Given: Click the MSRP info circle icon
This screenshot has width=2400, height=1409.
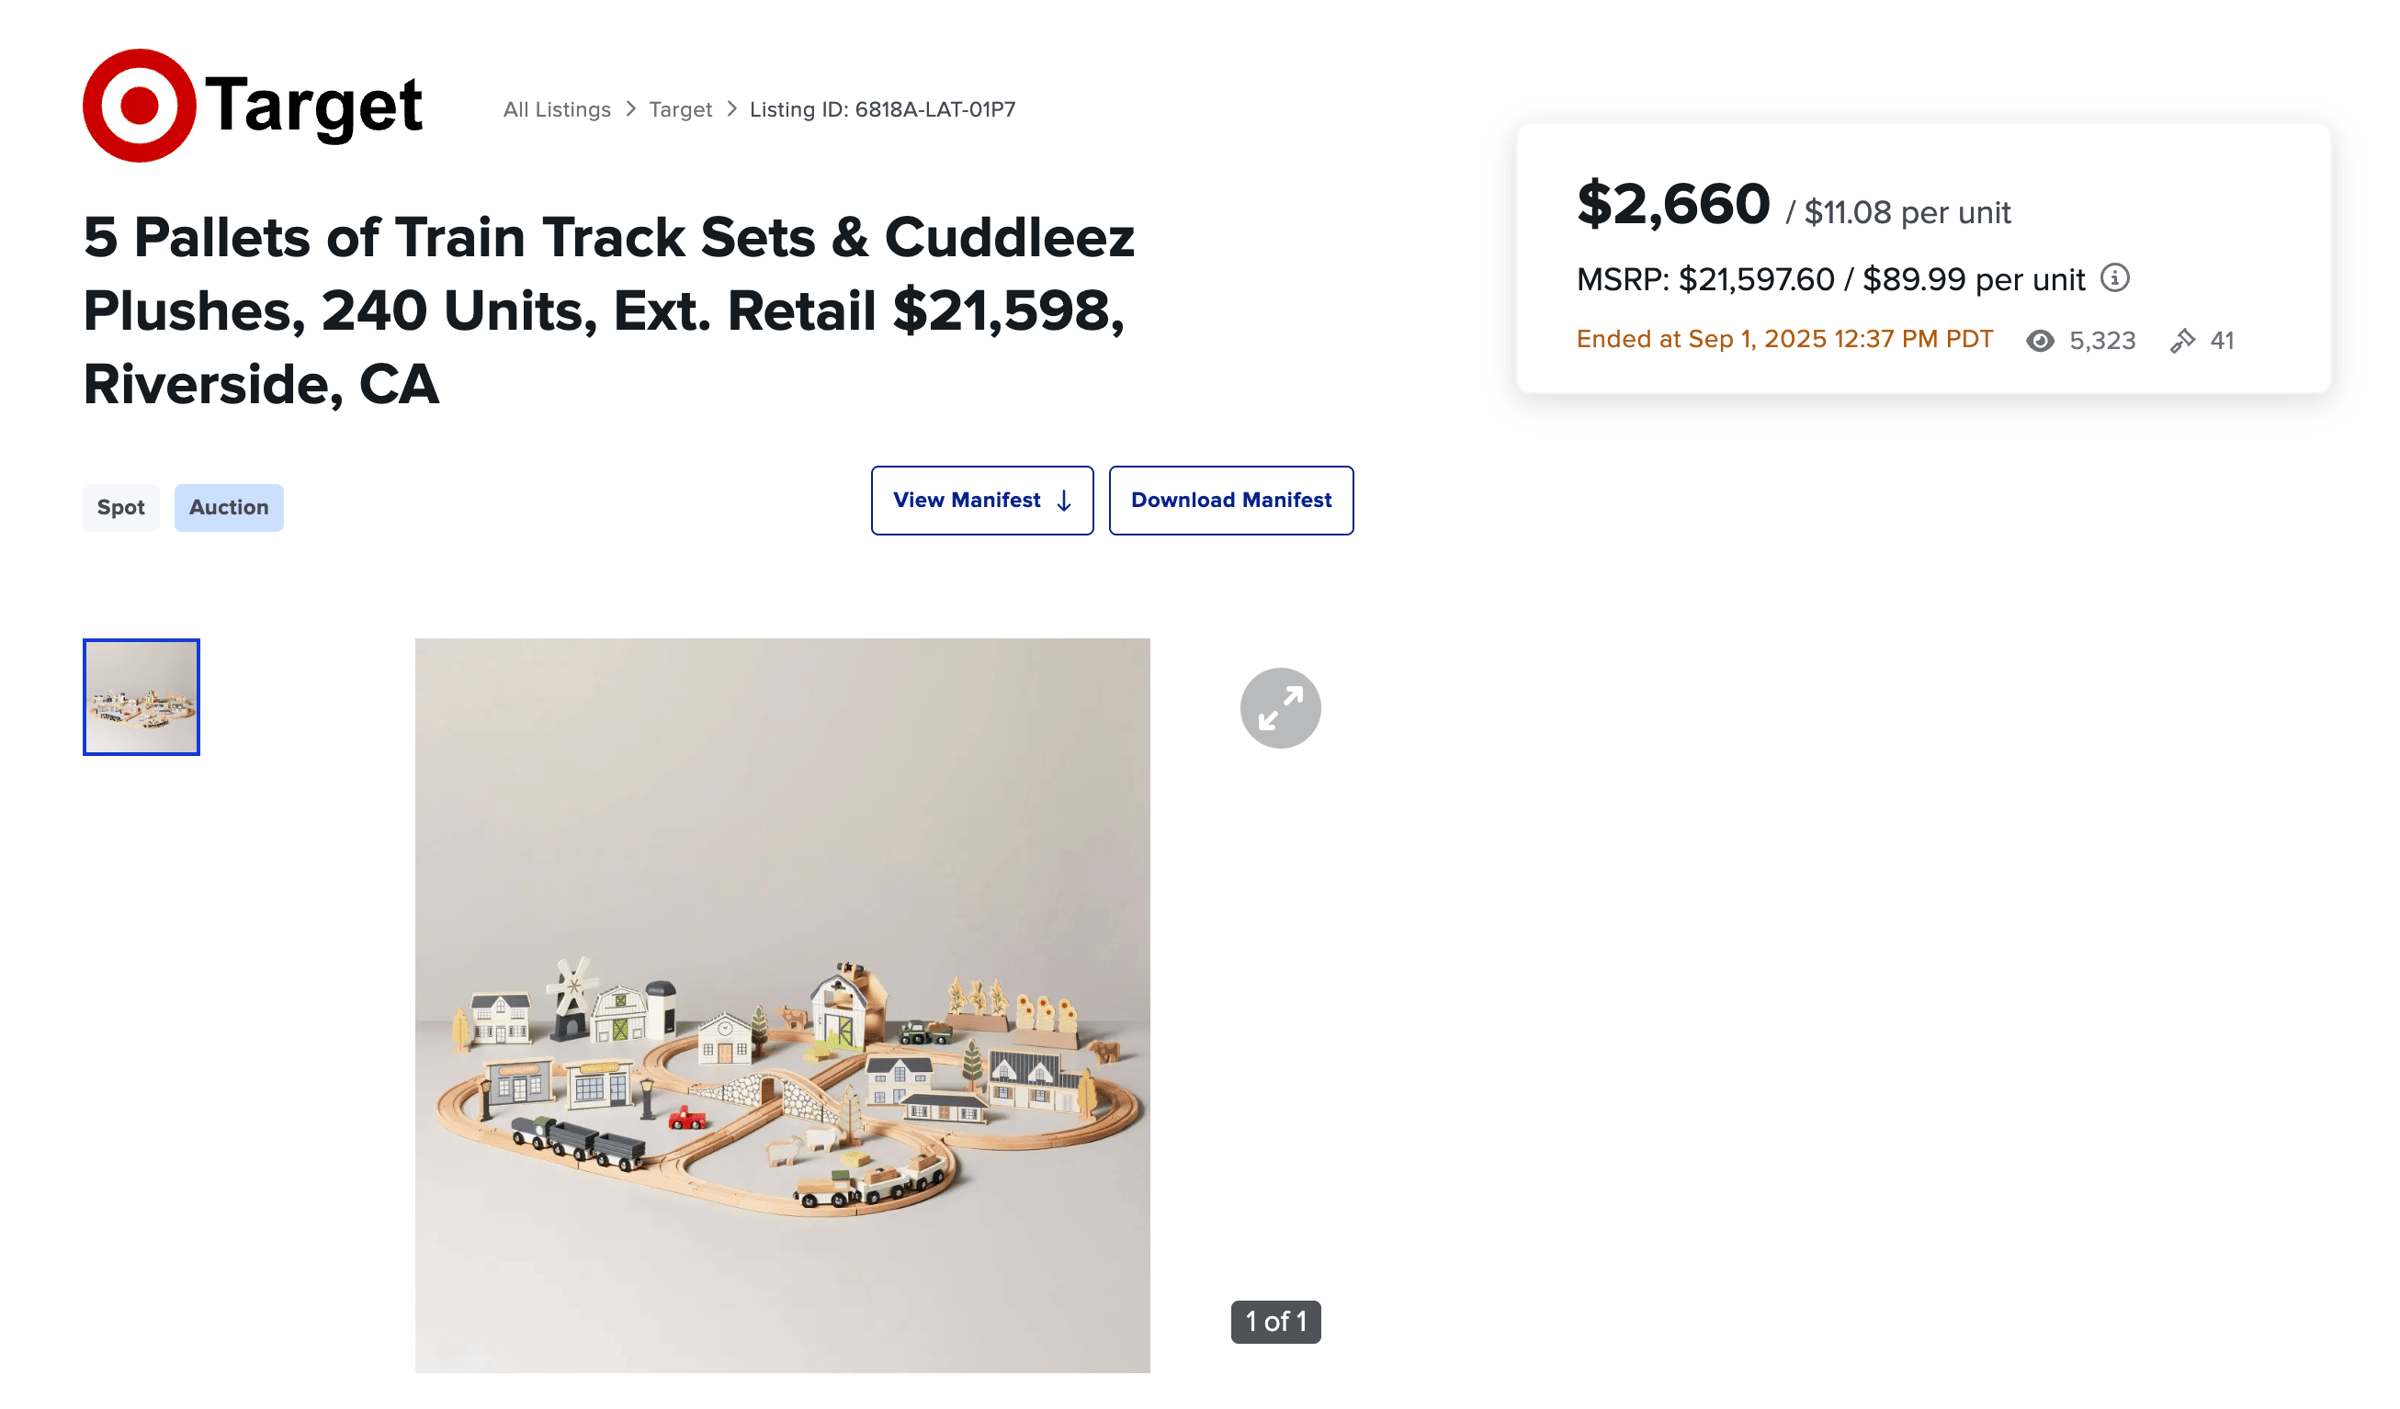Looking at the screenshot, I should pos(2115,278).
